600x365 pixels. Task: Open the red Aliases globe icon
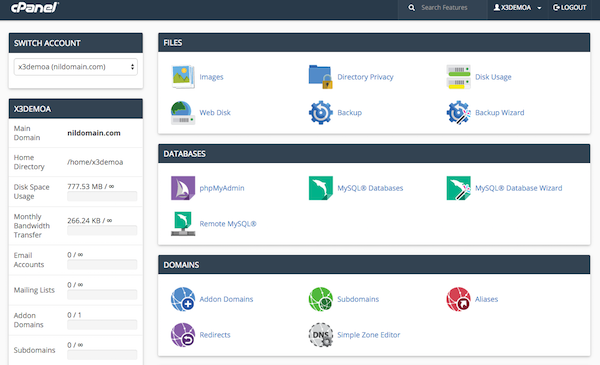pos(458,299)
